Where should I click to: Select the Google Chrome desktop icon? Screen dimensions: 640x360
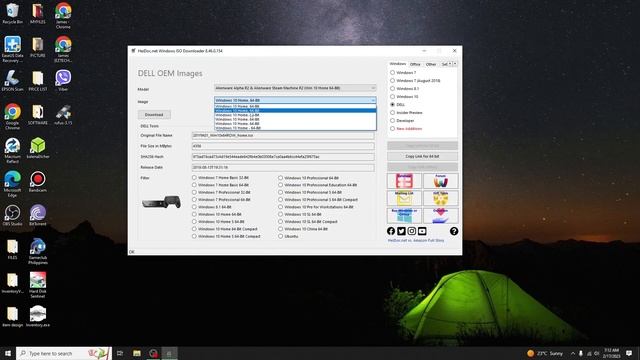coord(12,116)
